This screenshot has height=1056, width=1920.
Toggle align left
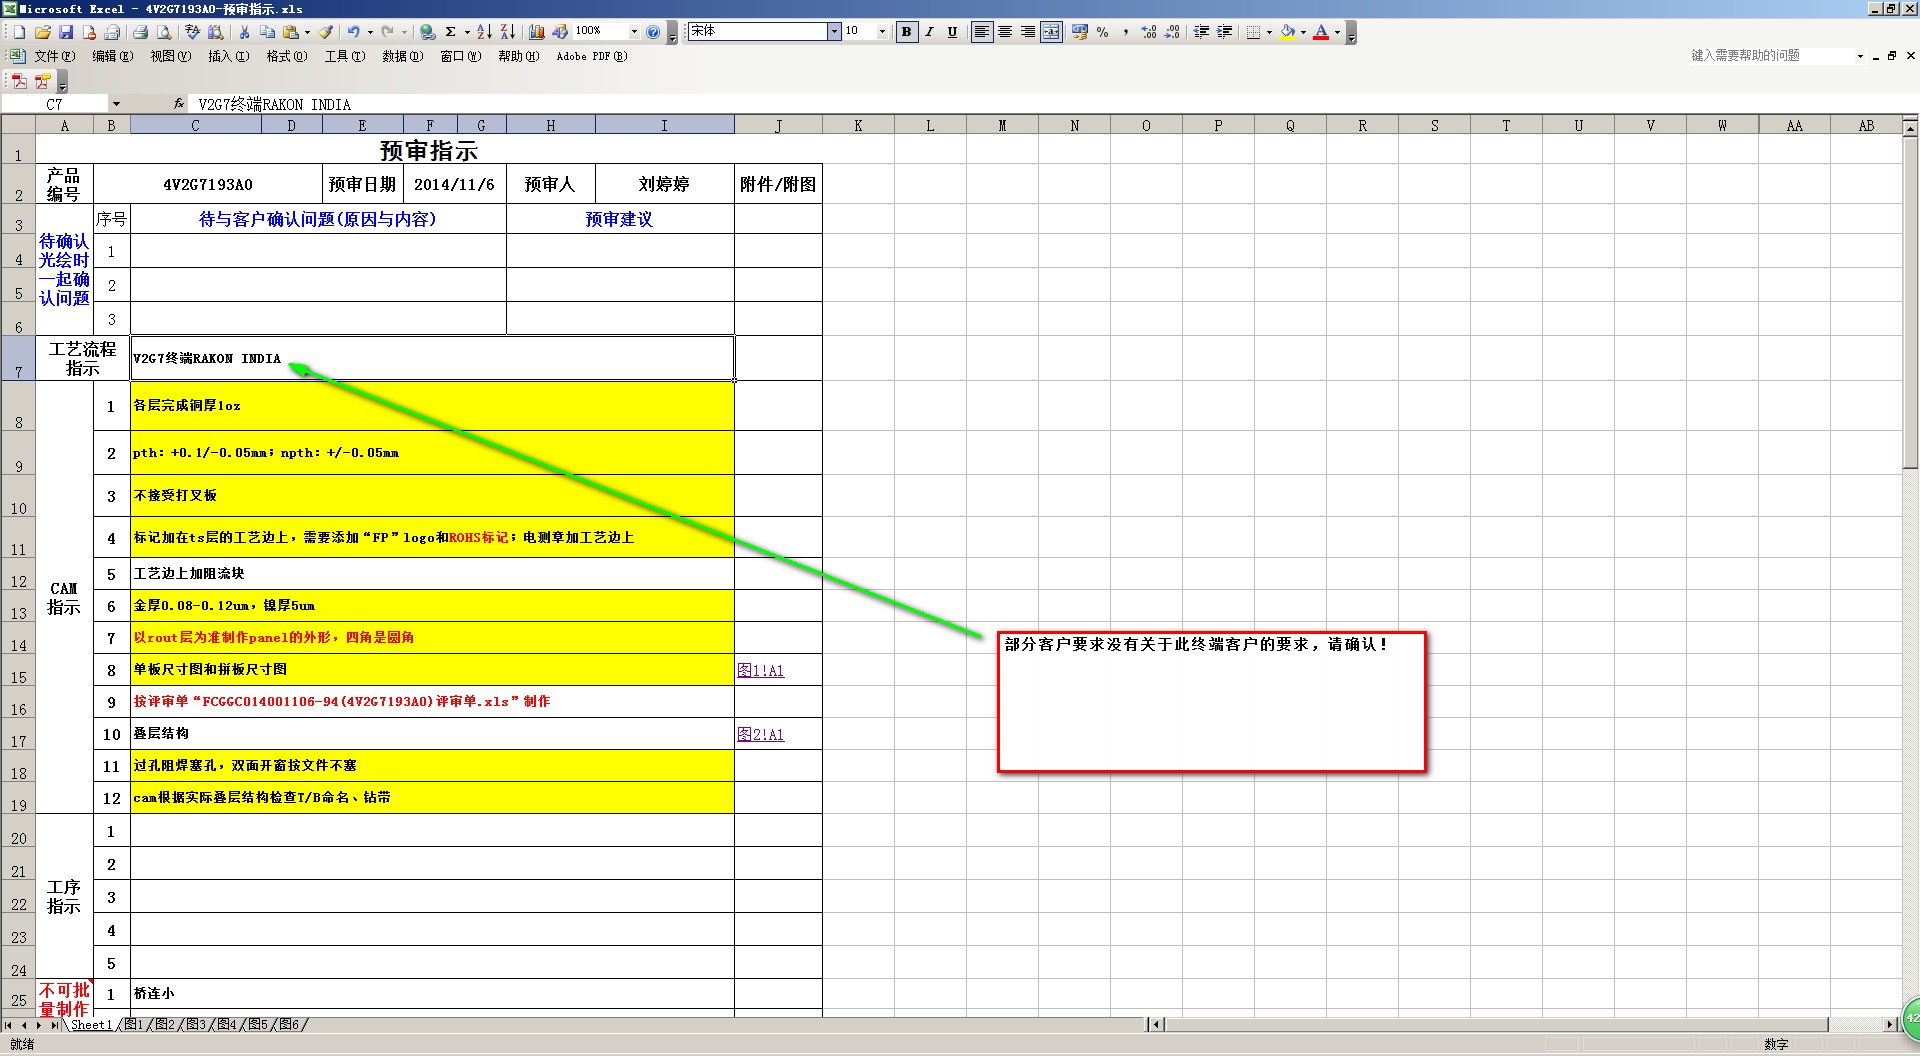coord(982,32)
